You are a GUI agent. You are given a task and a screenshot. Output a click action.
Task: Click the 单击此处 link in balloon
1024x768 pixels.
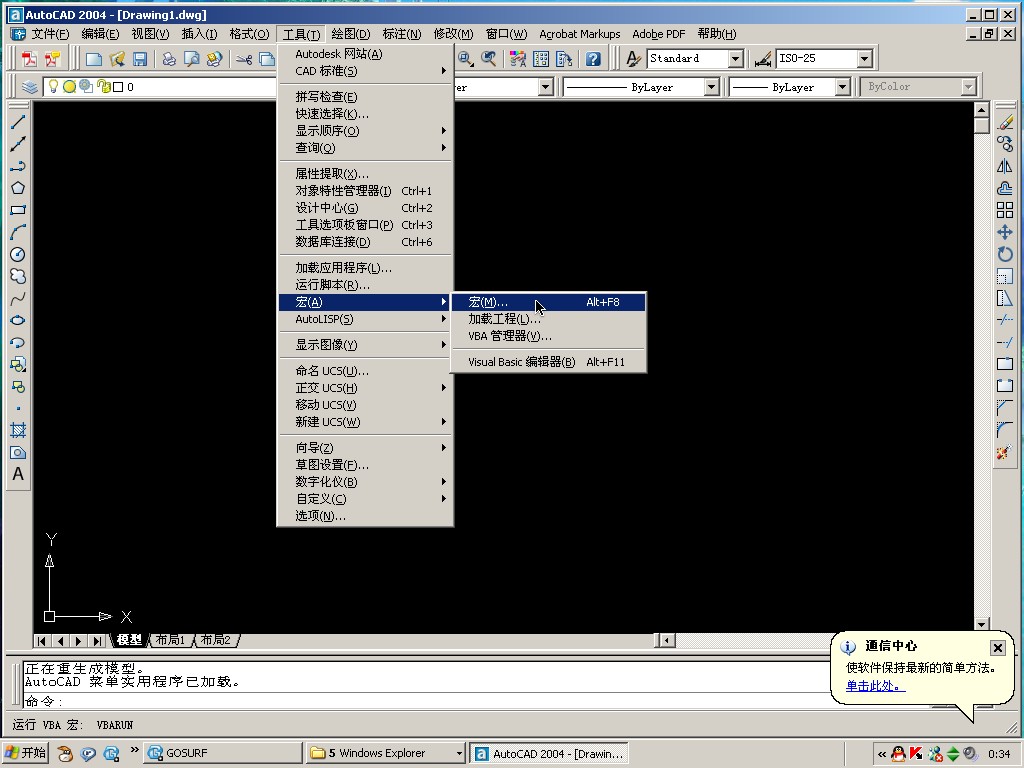pyautogui.click(x=875, y=686)
